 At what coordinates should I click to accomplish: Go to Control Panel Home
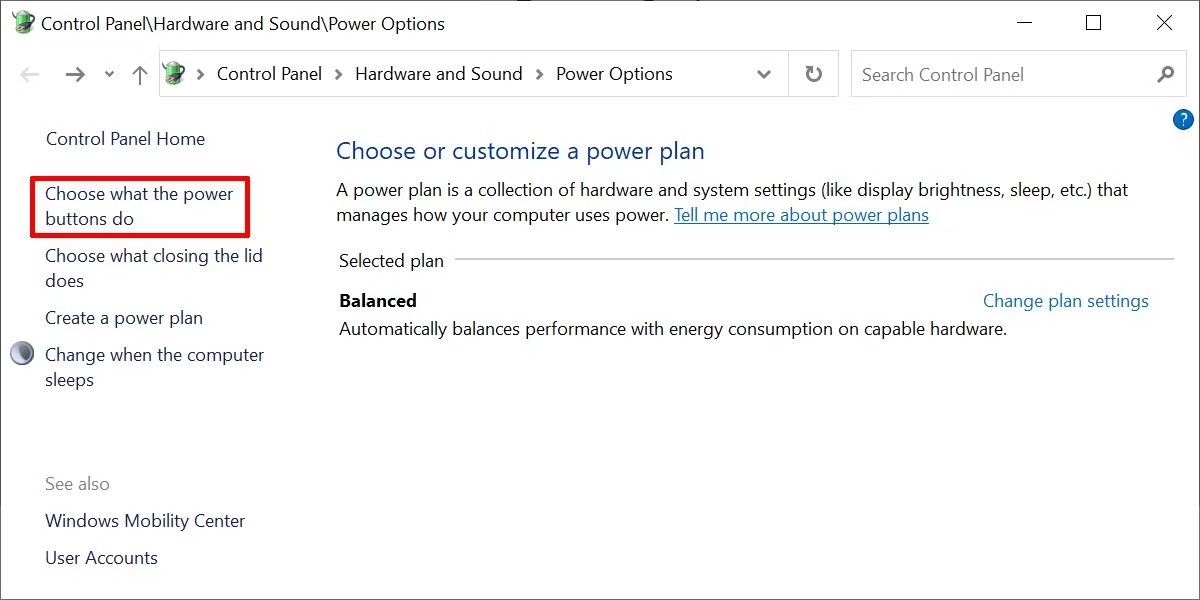[125, 139]
